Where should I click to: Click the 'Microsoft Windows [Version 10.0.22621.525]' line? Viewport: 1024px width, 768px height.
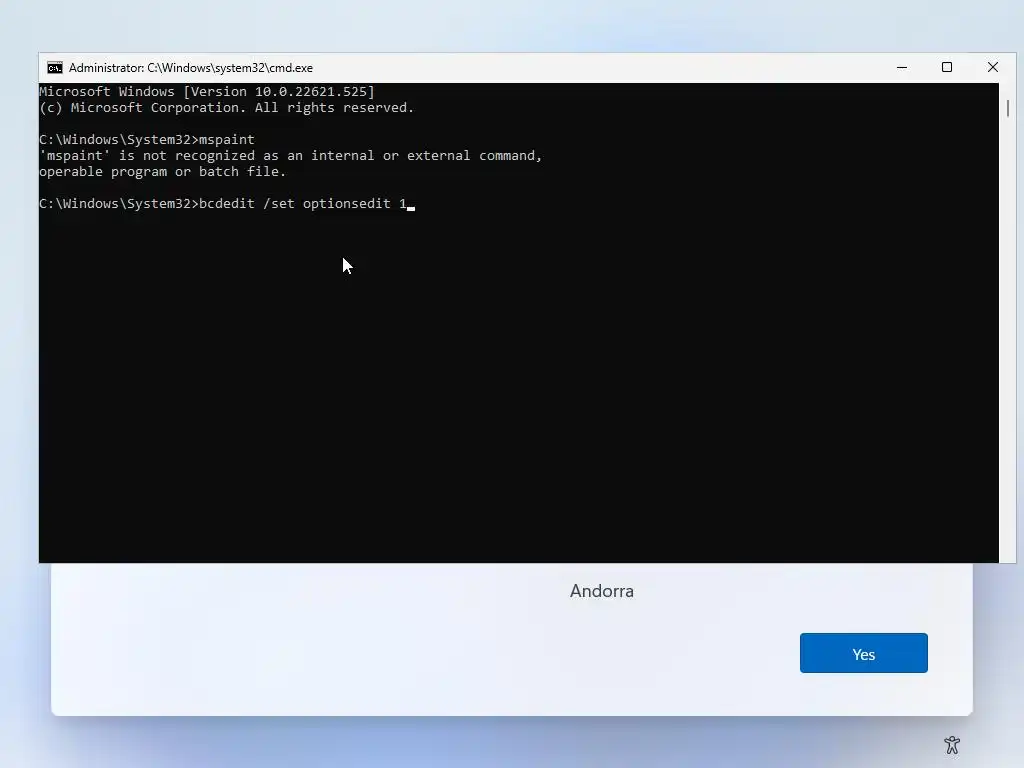point(207,91)
